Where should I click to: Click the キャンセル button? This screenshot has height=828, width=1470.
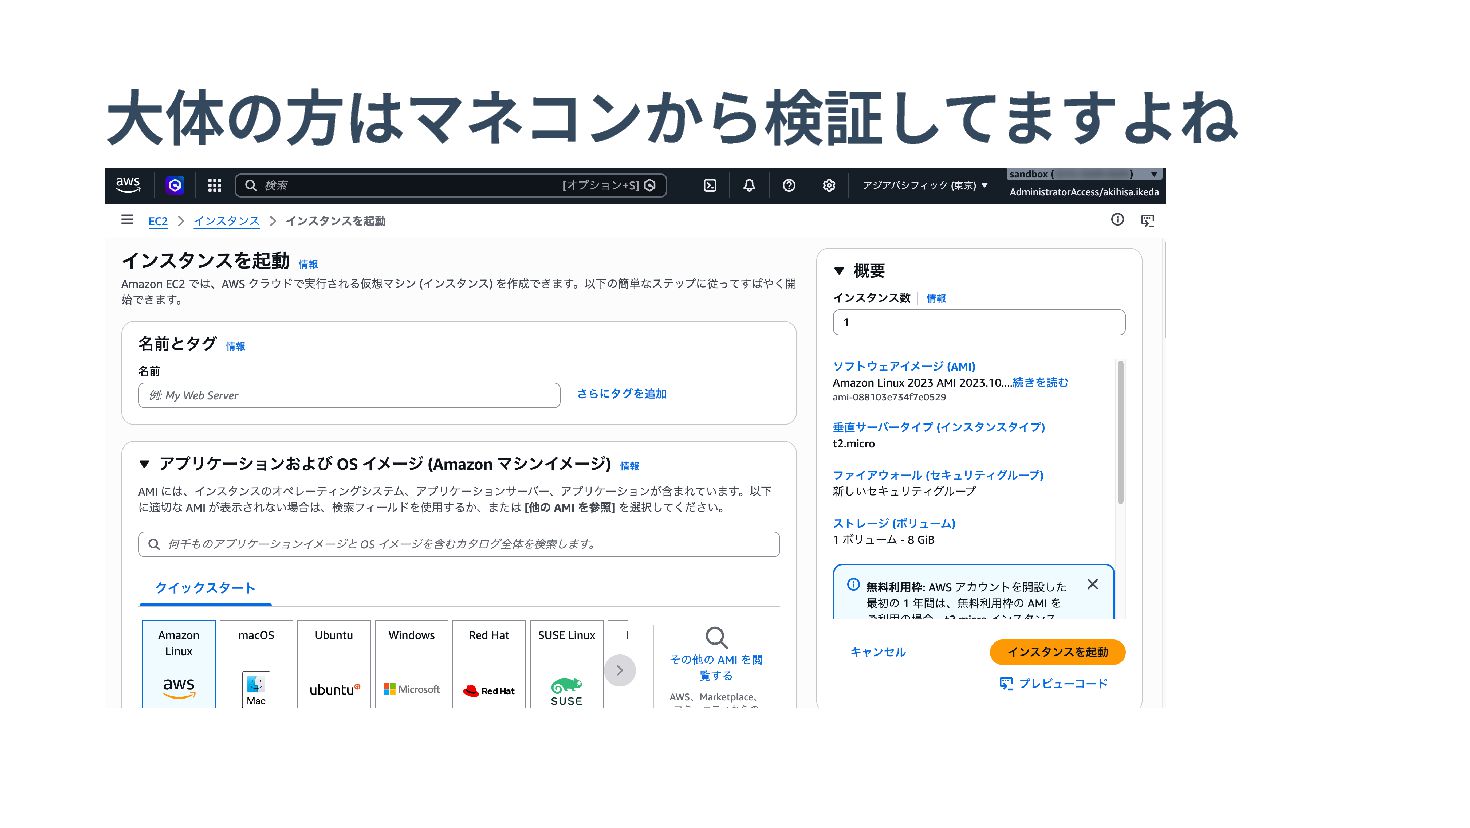pyautogui.click(x=878, y=652)
